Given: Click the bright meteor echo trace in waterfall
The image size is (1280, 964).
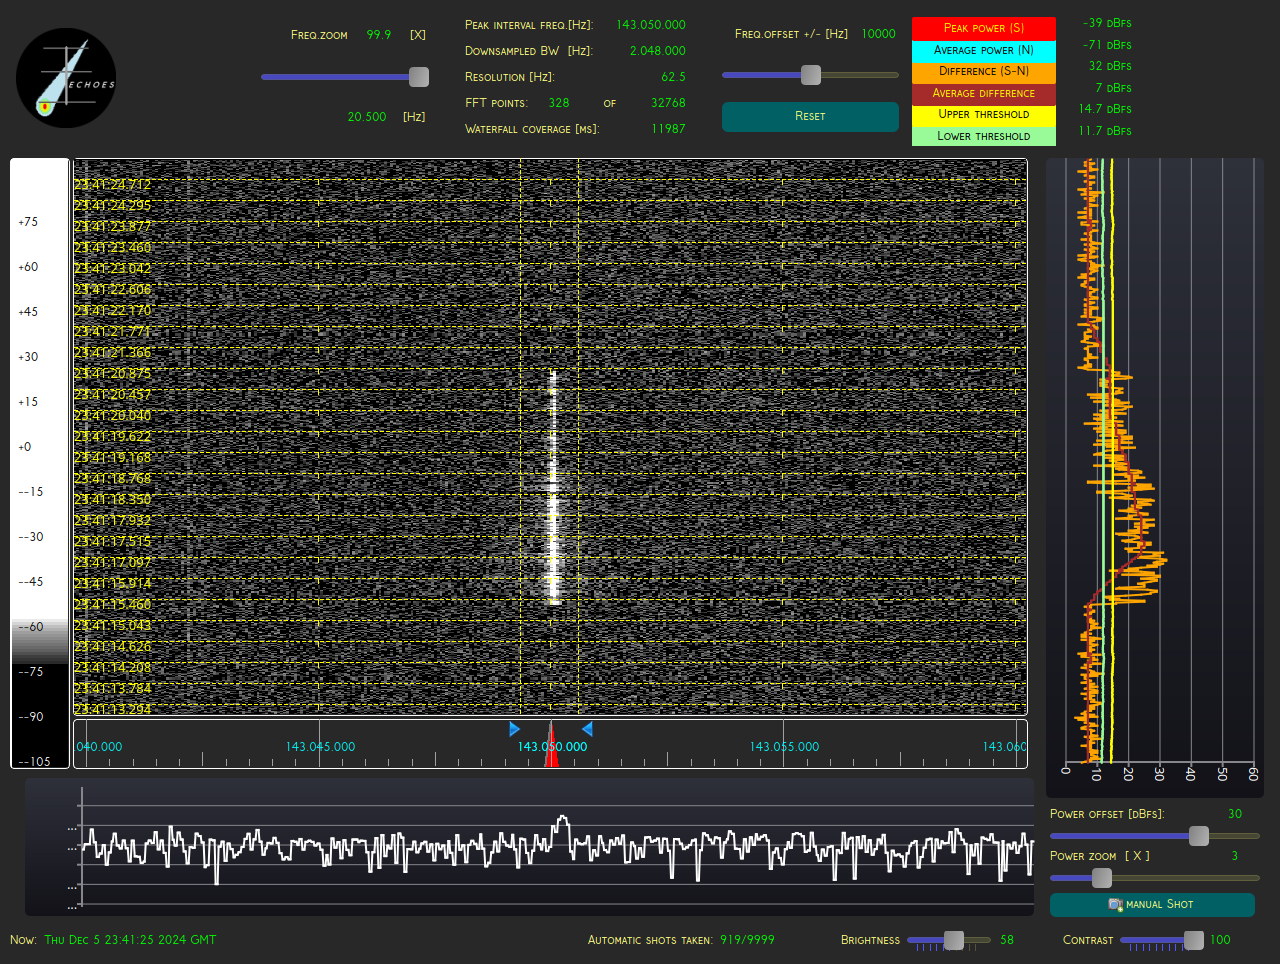Looking at the screenshot, I should [553, 488].
